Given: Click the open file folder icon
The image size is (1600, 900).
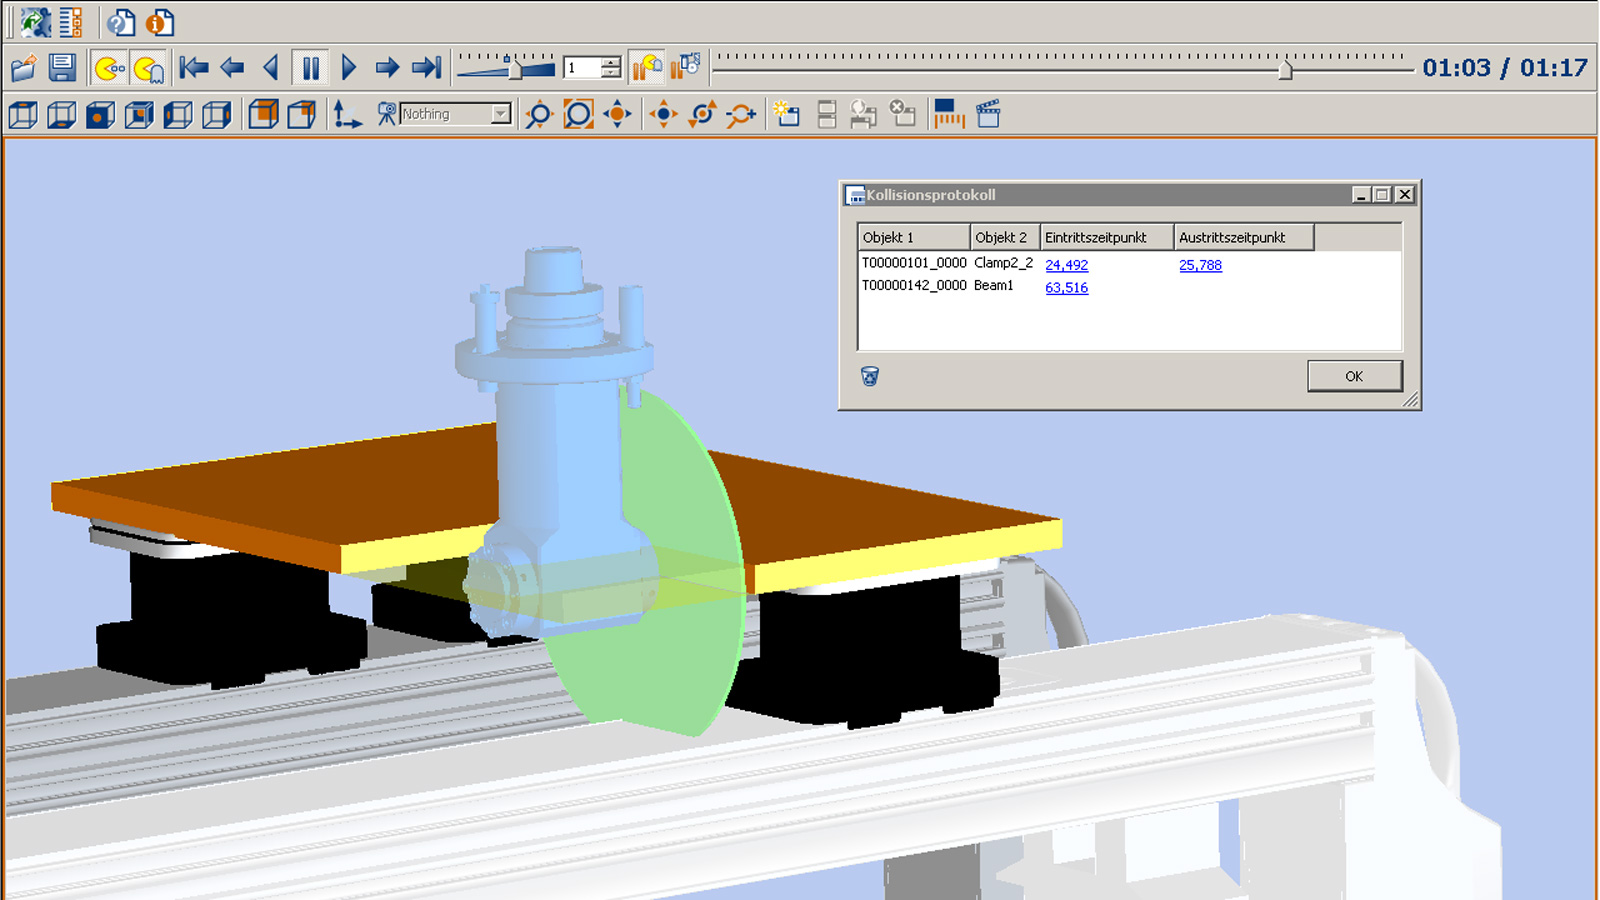Looking at the screenshot, I should click(23, 68).
